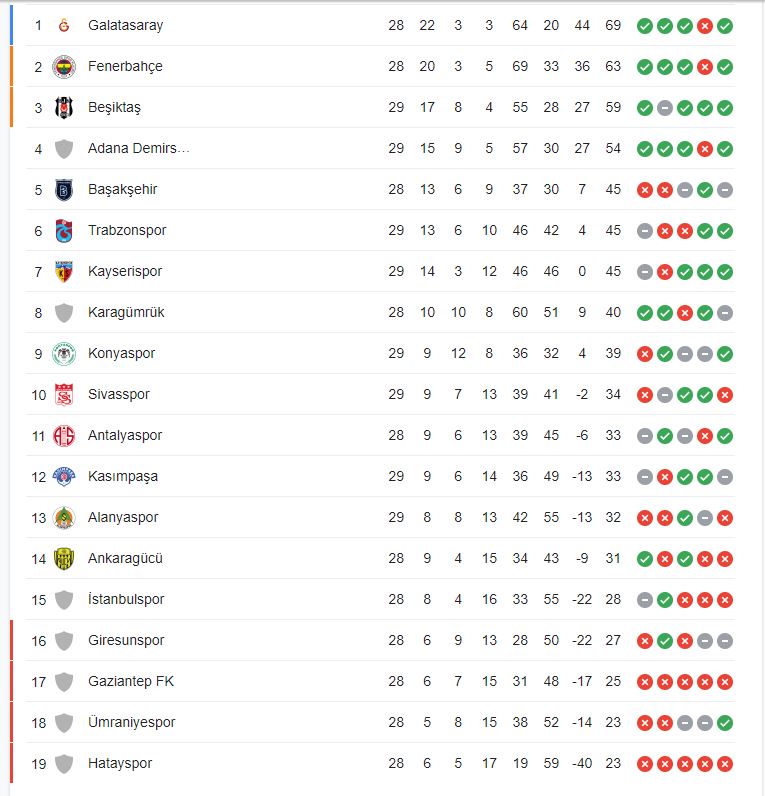Screen dimensions: 765x796
Task: Select the Kasımpaşa table row name
Action: [x=123, y=476]
